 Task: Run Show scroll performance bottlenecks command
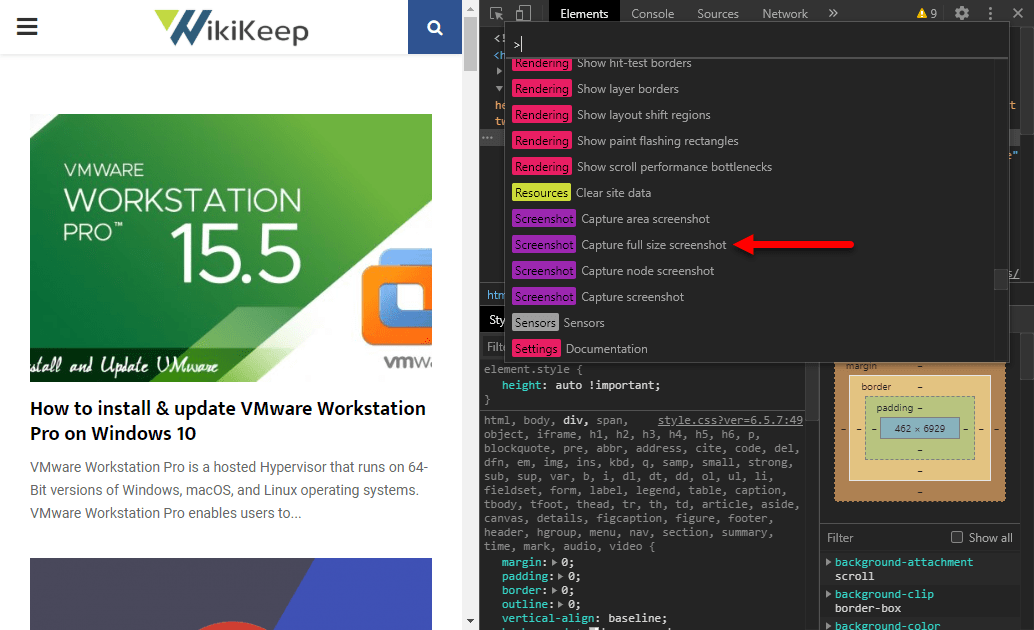pyautogui.click(x=757, y=167)
